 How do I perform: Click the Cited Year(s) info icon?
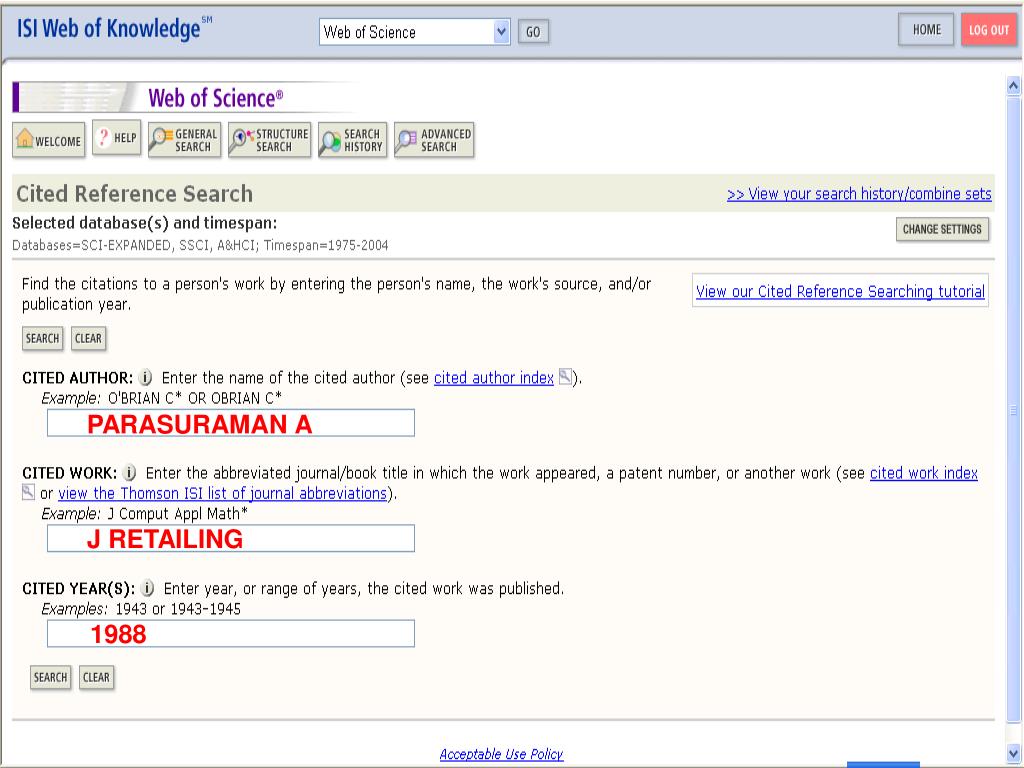(x=148, y=588)
